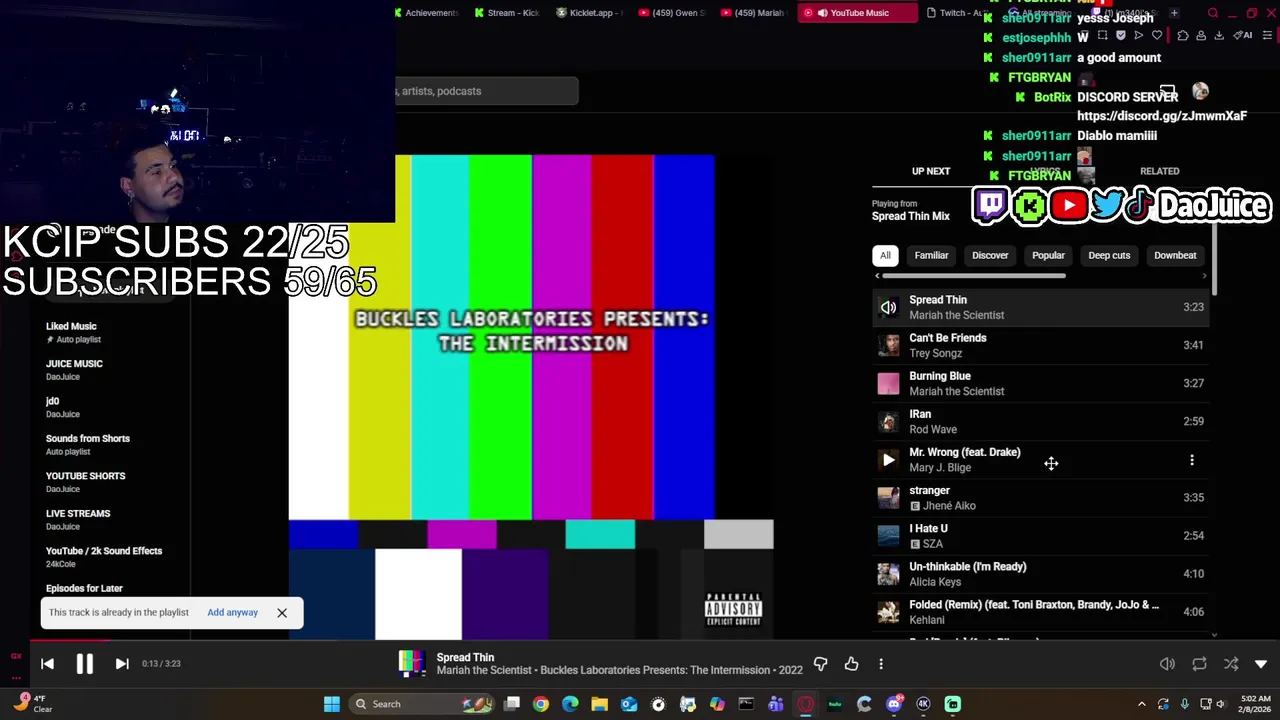Open the 'Sounds from Shorts' playlist
The height and width of the screenshot is (720, 1280).
[88, 445]
